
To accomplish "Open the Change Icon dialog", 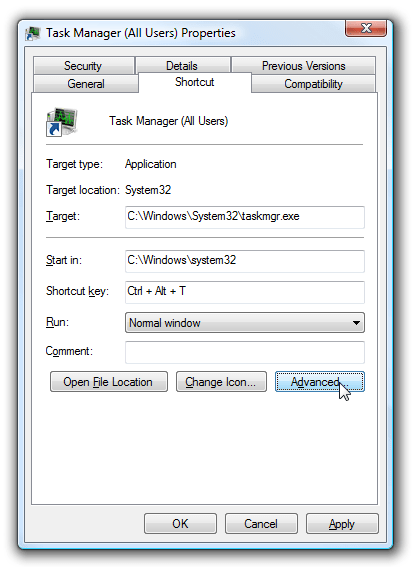I will 221,381.
